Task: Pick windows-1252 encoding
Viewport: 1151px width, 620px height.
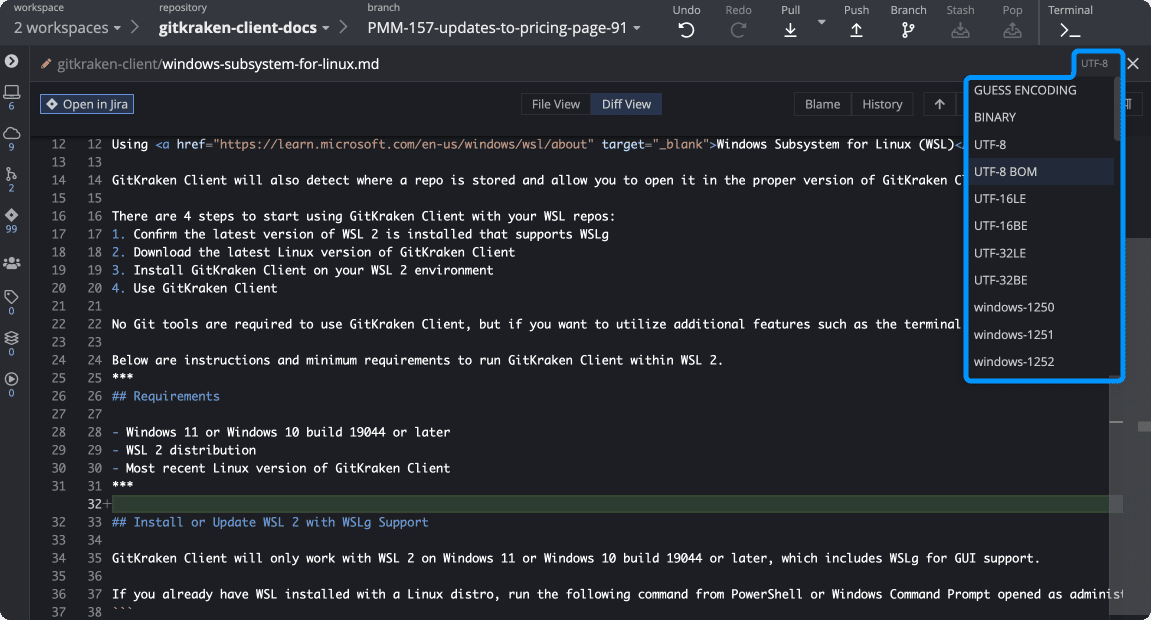Action: [x=1040, y=362]
